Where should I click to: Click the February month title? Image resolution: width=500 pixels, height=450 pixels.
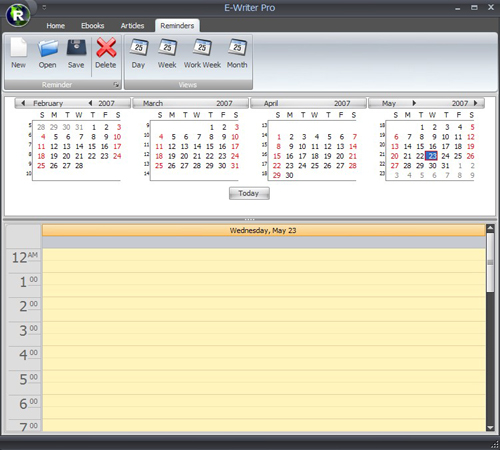click(48, 103)
